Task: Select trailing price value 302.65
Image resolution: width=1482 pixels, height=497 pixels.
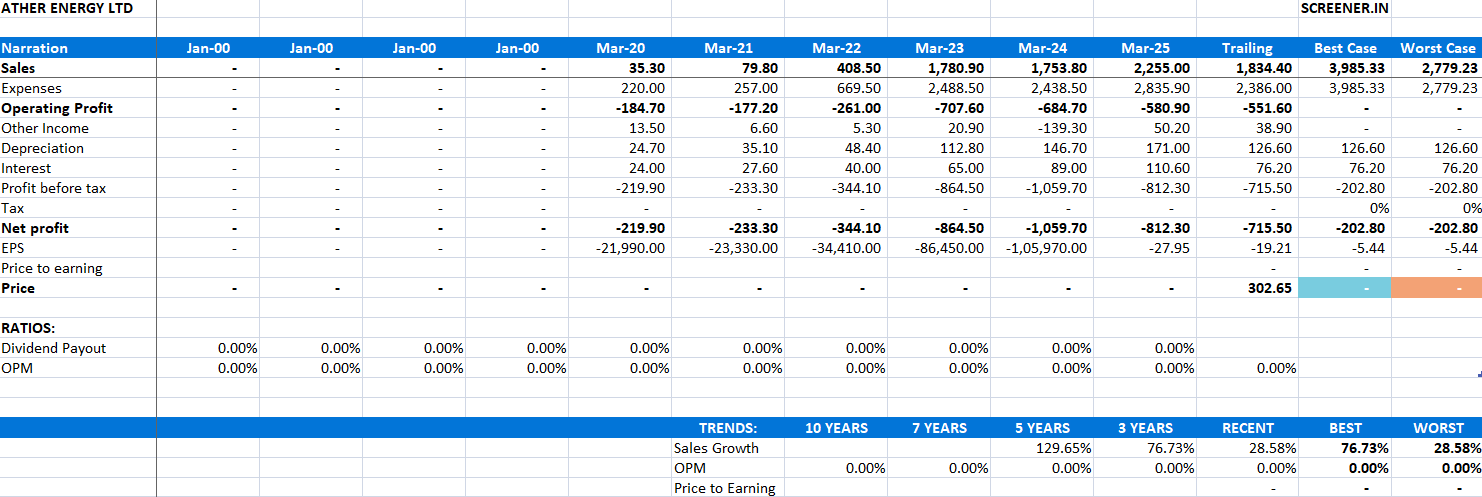Action: pyautogui.click(x=1270, y=288)
